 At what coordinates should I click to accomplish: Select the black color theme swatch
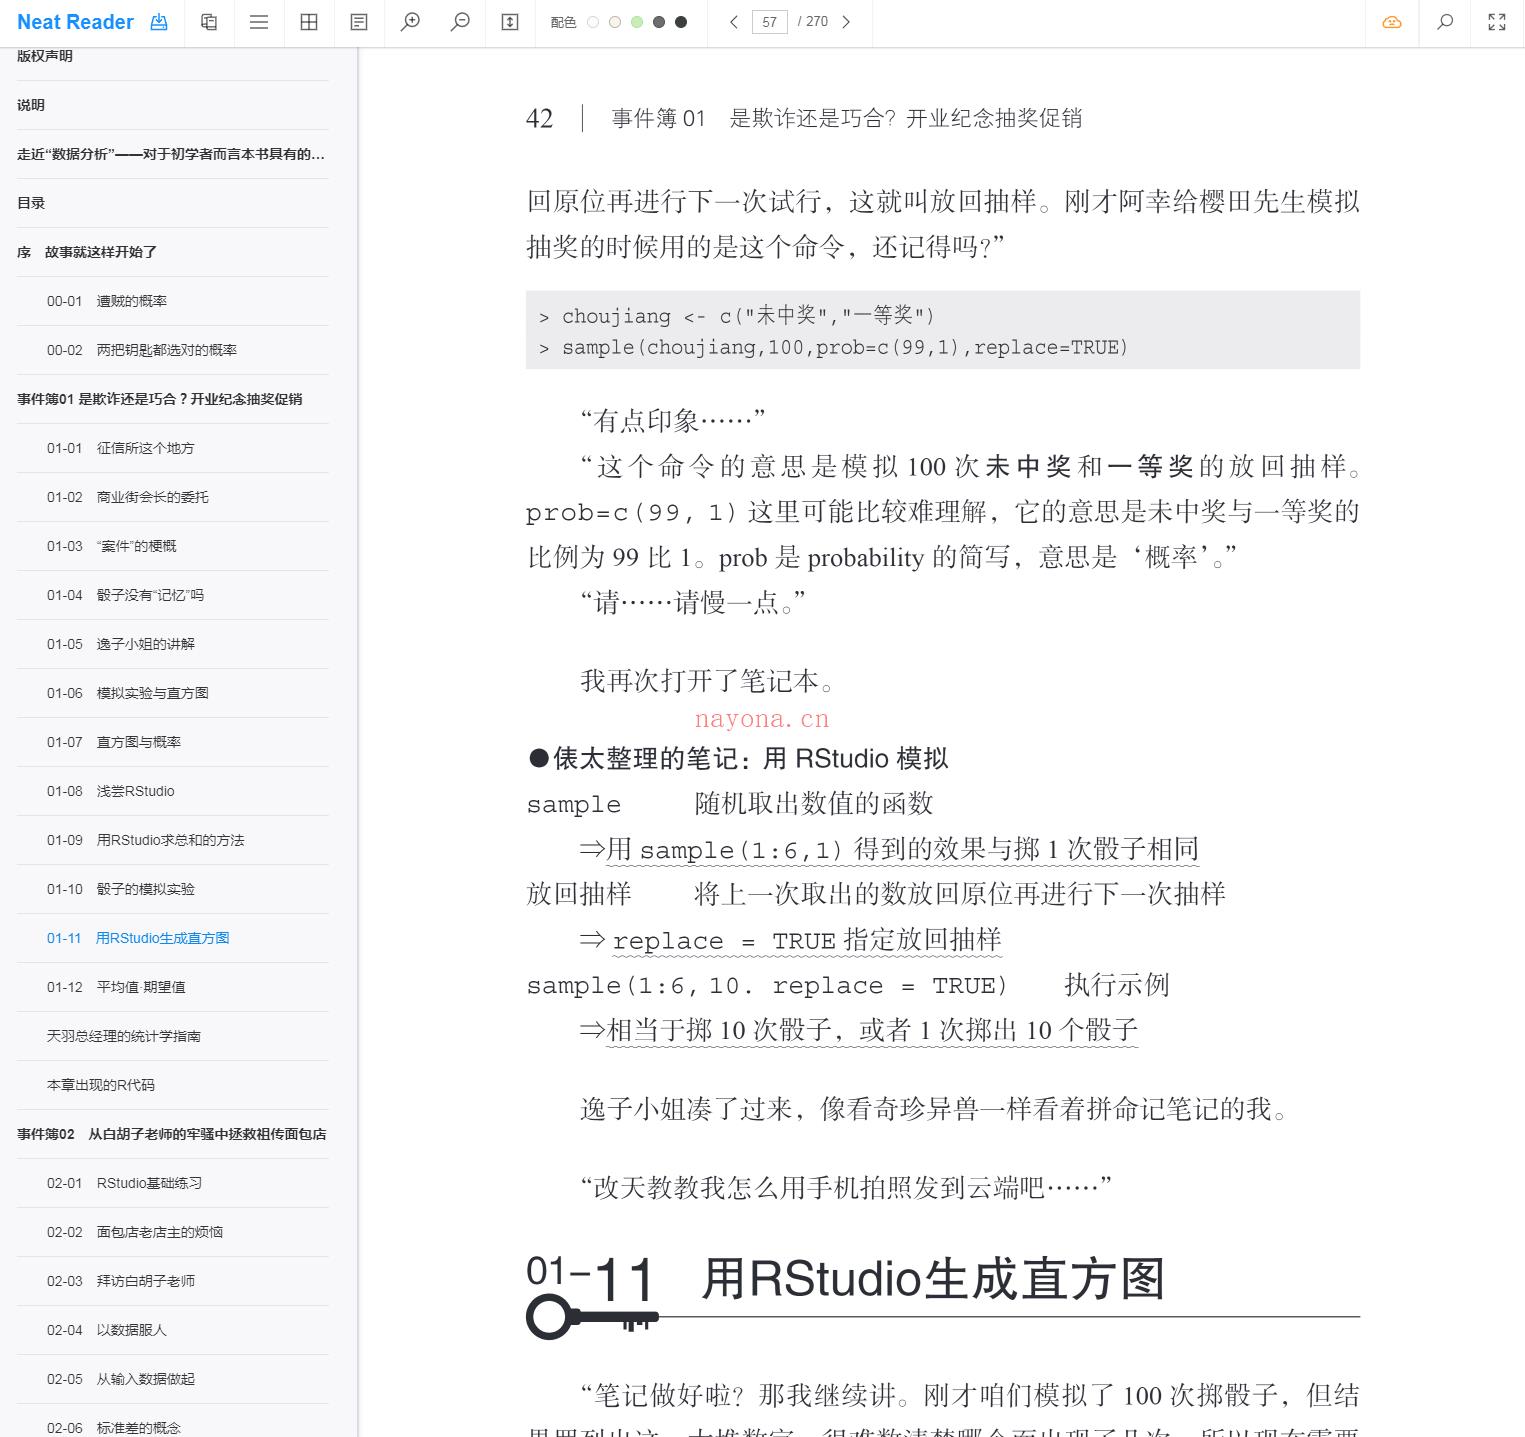[681, 22]
